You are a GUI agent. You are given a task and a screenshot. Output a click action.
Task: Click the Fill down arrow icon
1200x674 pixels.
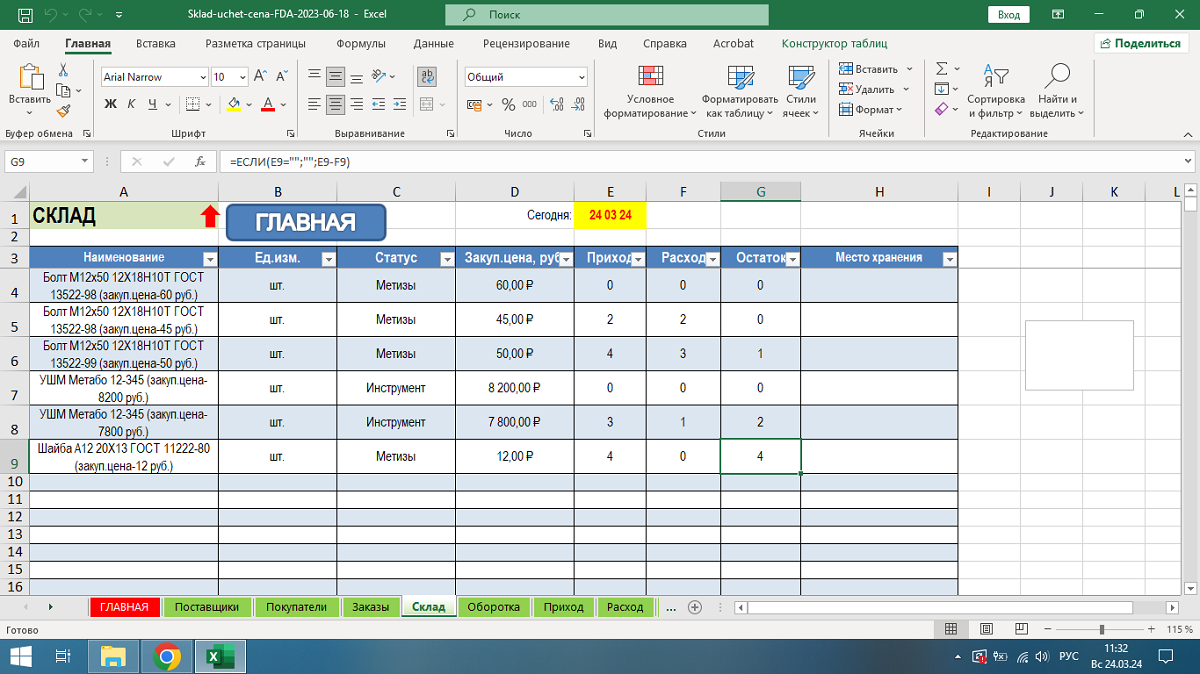click(941, 89)
